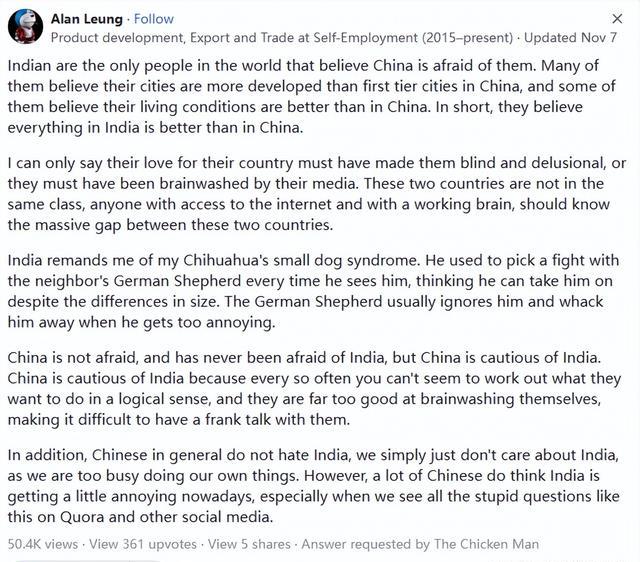Click the word Quora in the last paragraph
Image resolution: width=640 pixels, height=562 pixels.
[82, 517]
